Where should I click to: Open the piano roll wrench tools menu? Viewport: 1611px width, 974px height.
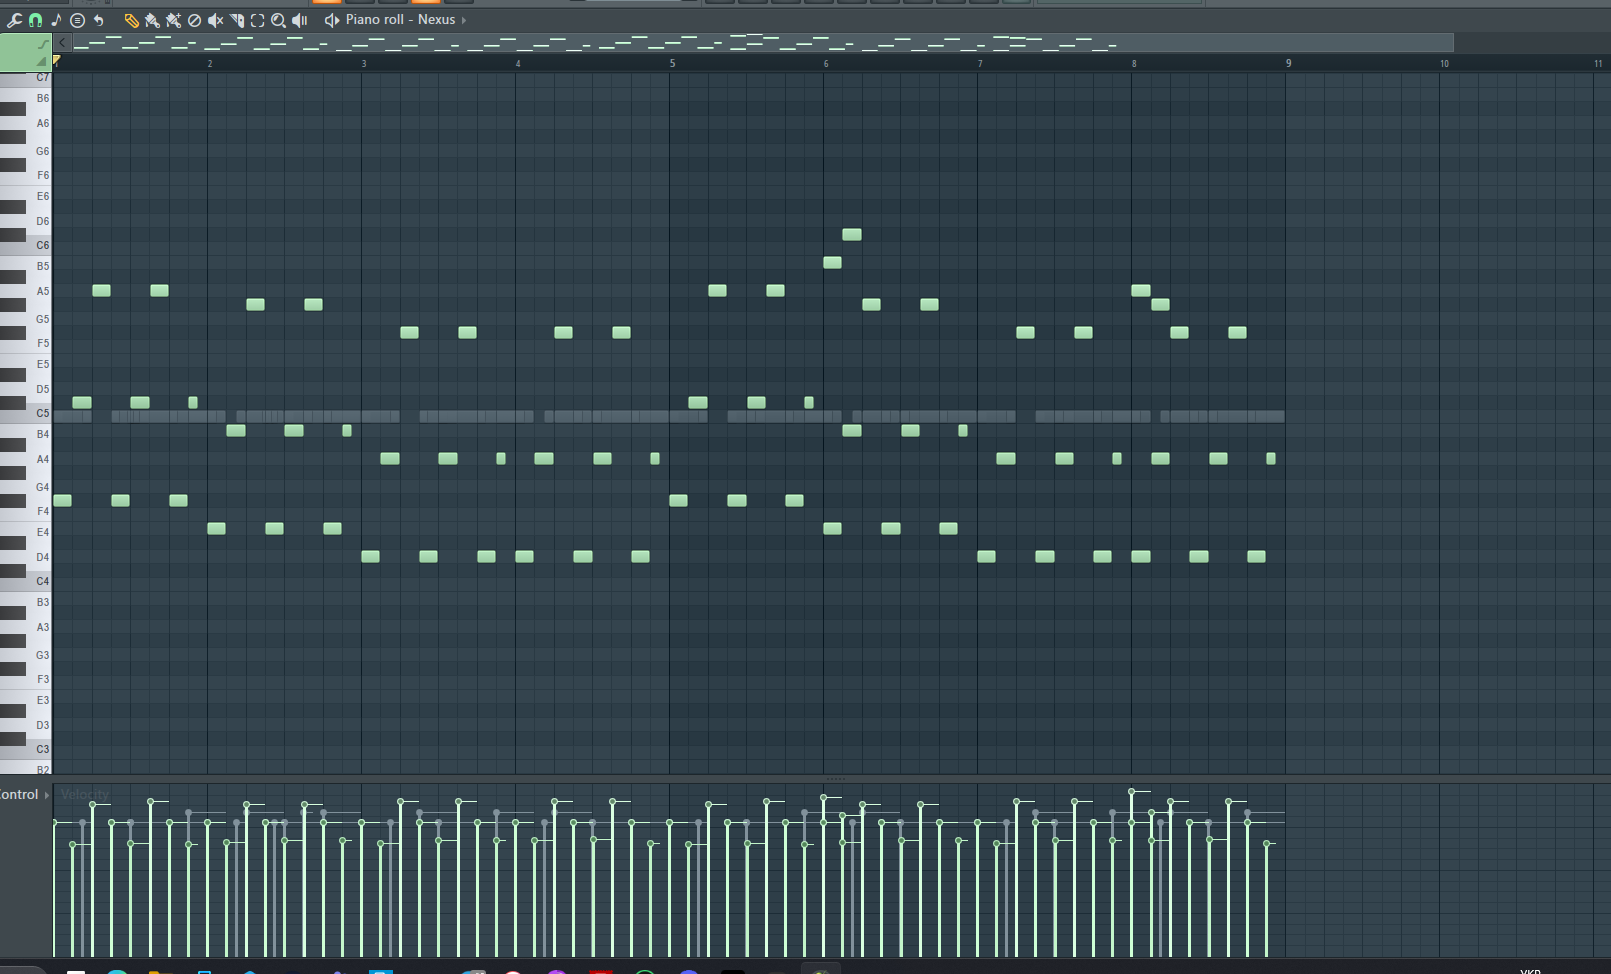click(x=14, y=20)
